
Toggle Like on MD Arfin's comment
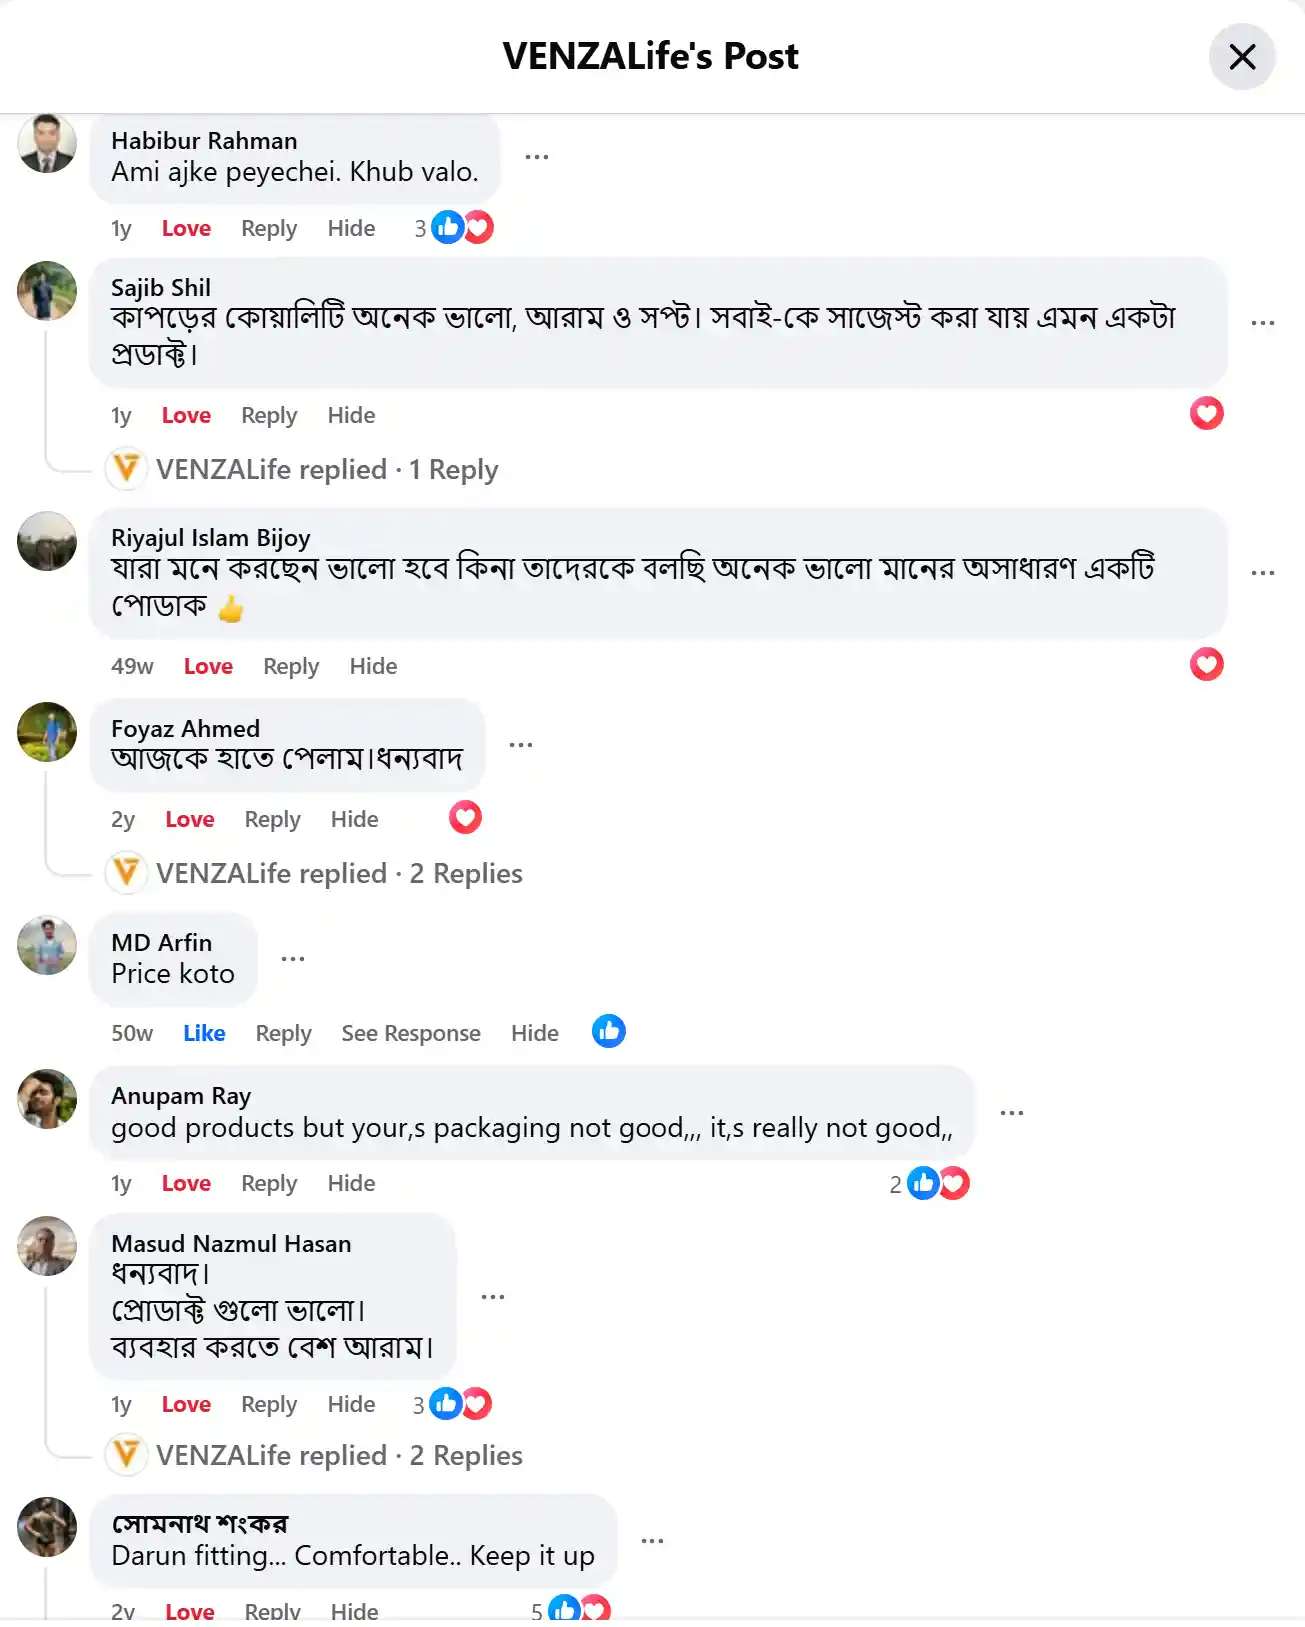point(204,1033)
